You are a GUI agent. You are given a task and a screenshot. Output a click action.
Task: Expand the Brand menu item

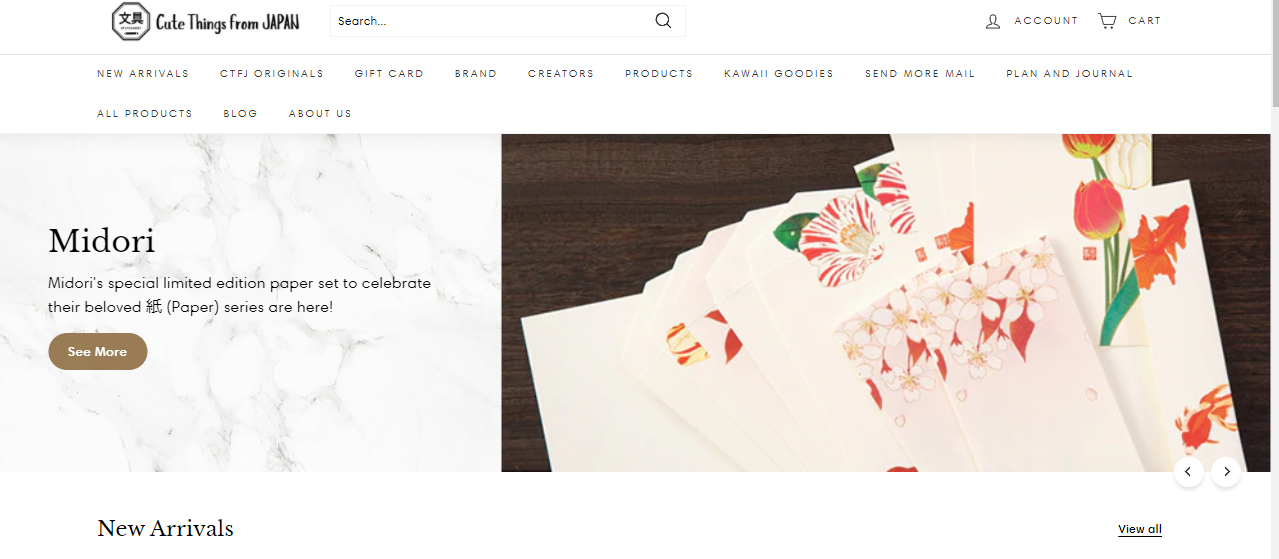pos(476,74)
